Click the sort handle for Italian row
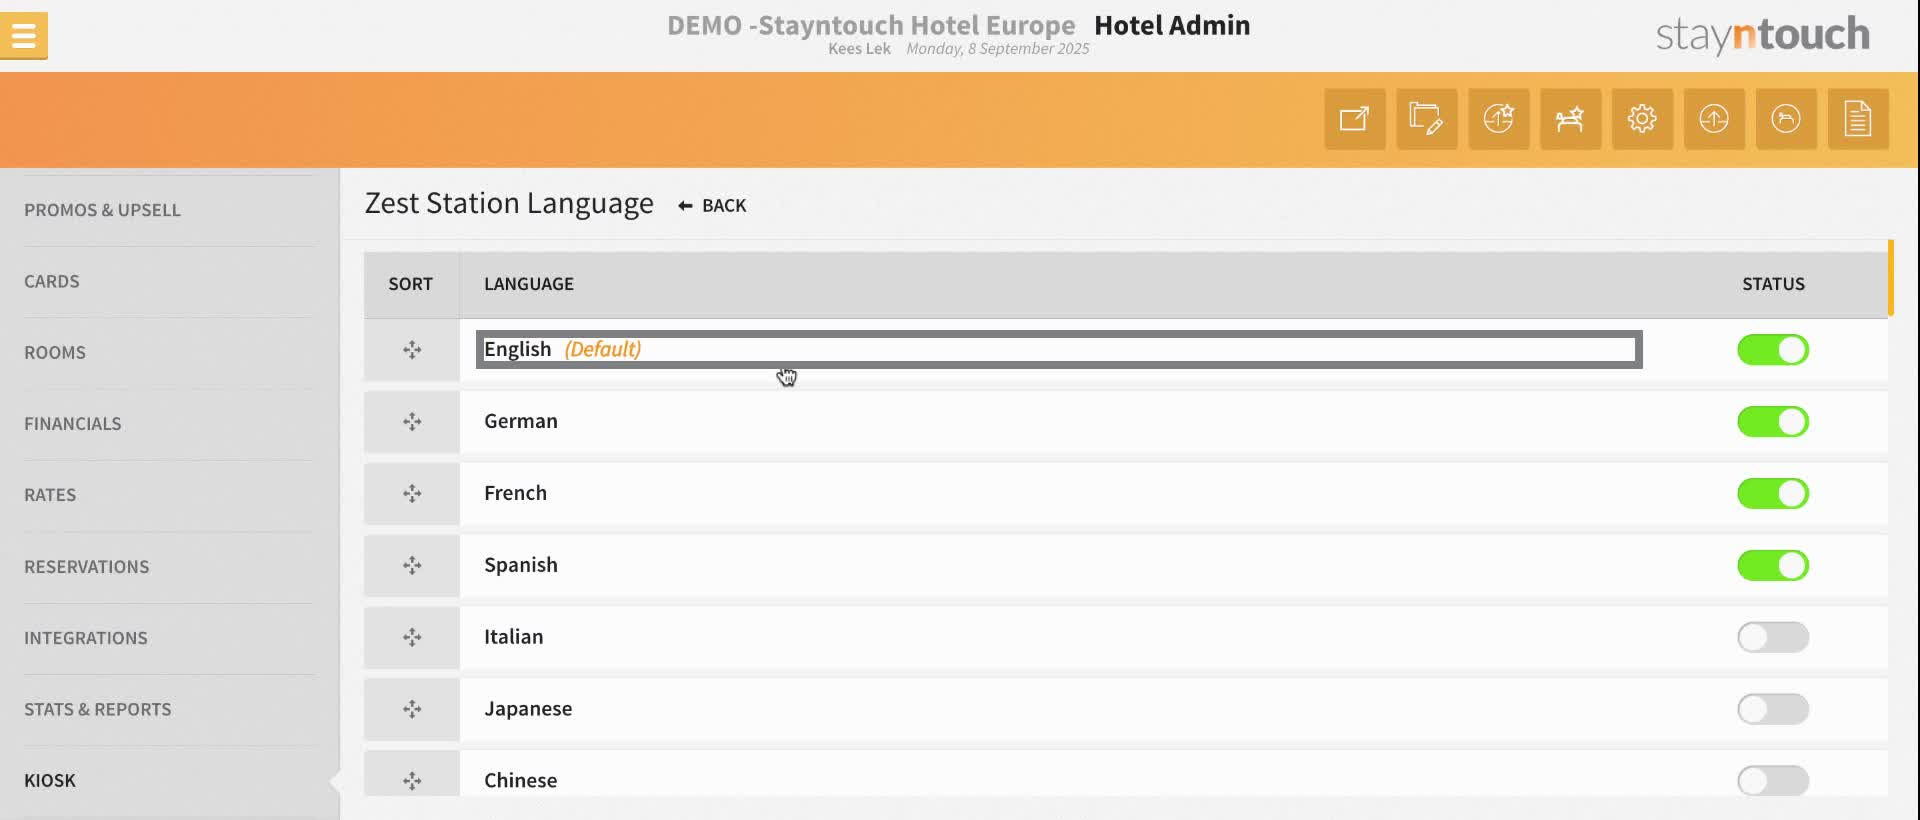The width and height of the screenshot is (1920, 820). tap(412, 638)
